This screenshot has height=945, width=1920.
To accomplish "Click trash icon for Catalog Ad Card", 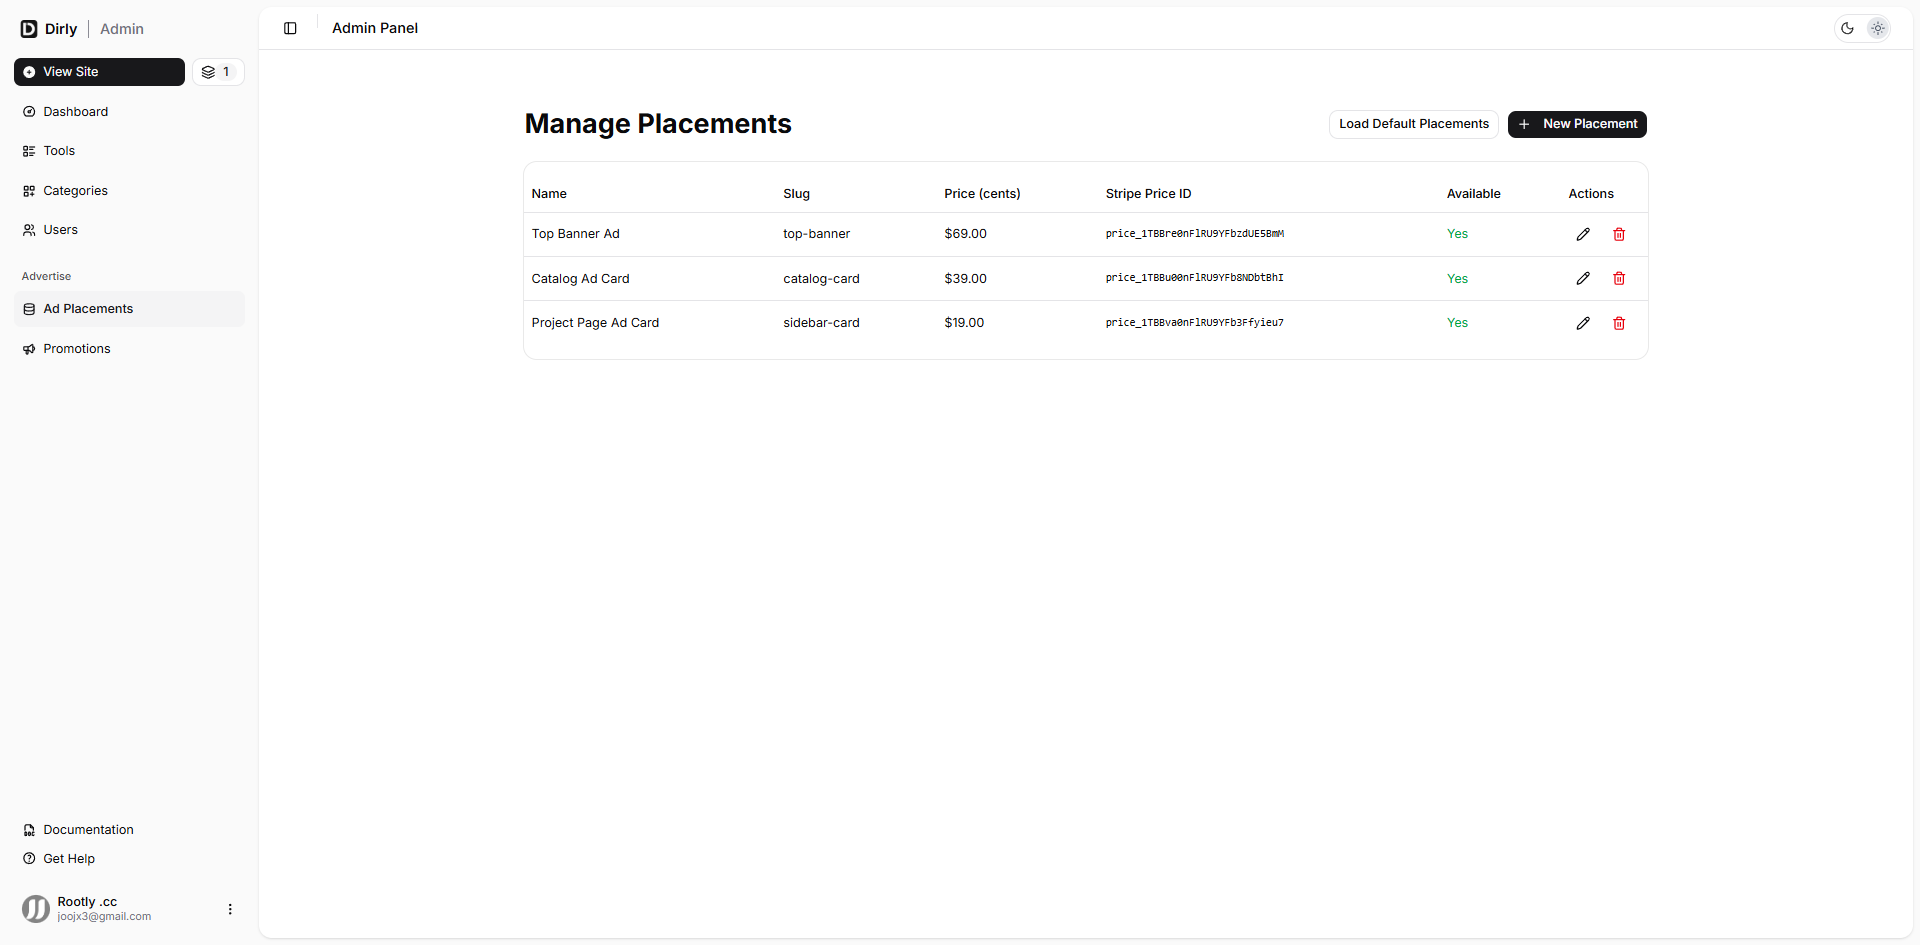I will 1618,278.
